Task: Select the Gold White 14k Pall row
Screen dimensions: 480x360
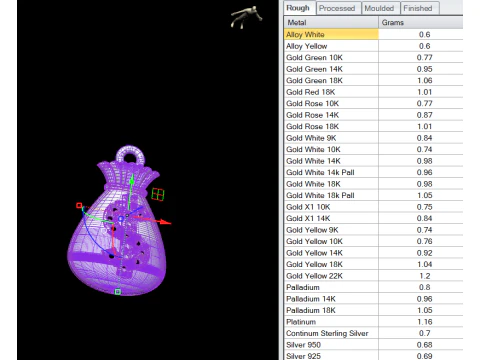Action: tap(374, 172)
